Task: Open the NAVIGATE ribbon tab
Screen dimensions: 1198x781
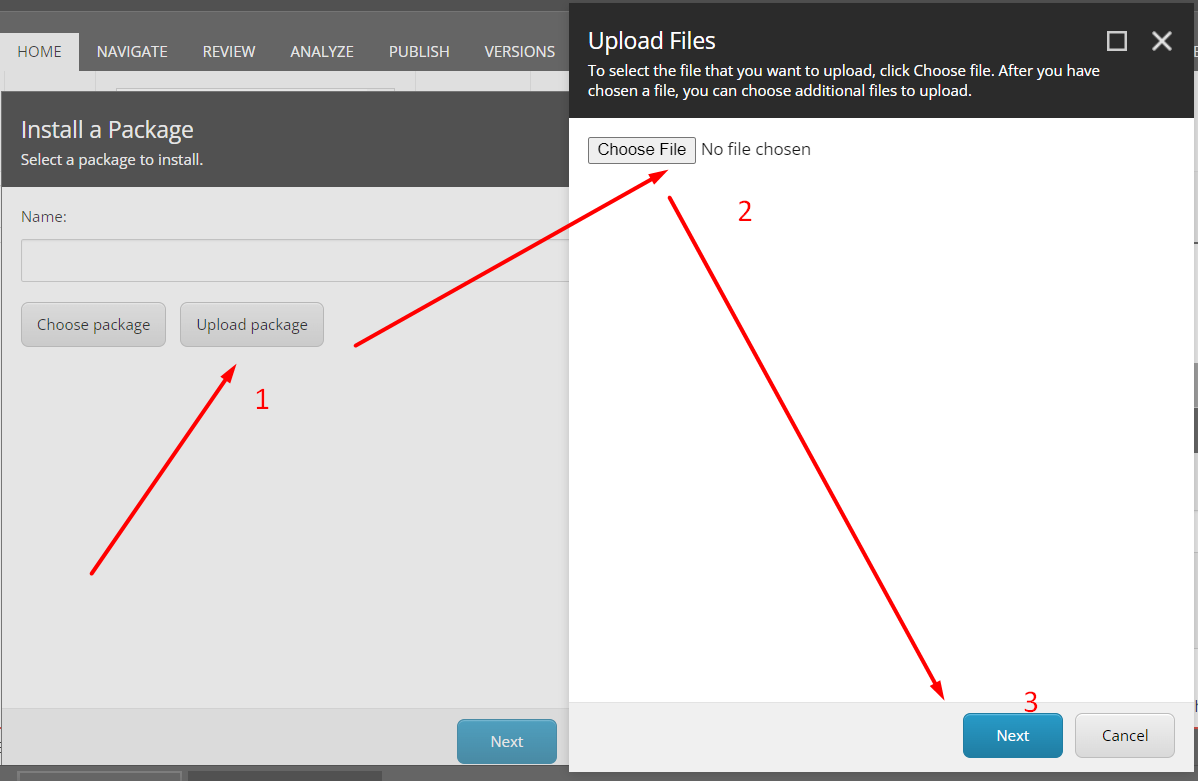Action: (132, 52)
